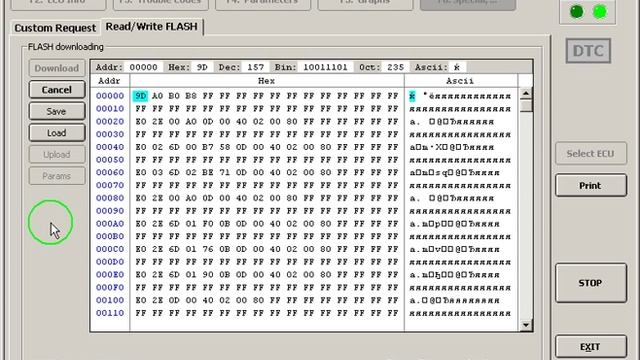Click the STOP button
Viewport: 640px width, 360px height.
[x=591, y=283]
